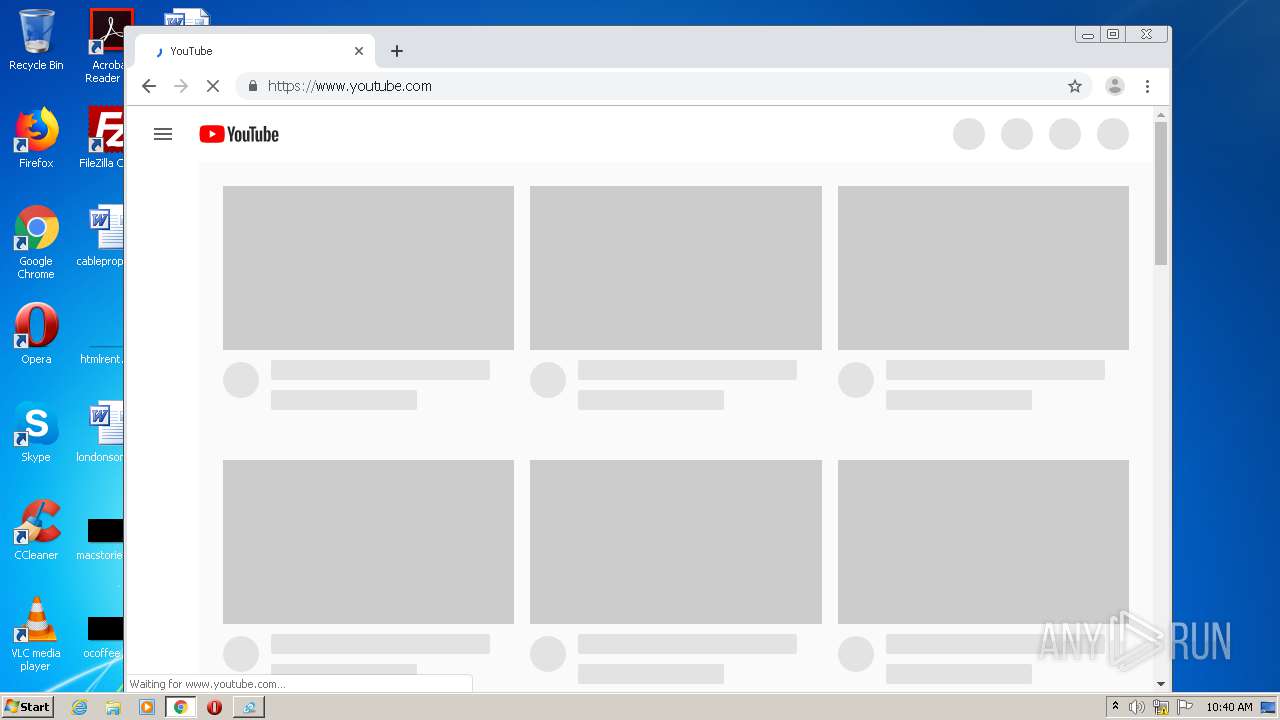This screenshot has width=1280, height=720.
Task: Open the Windows Start menu
Action: tap(28, 707)
